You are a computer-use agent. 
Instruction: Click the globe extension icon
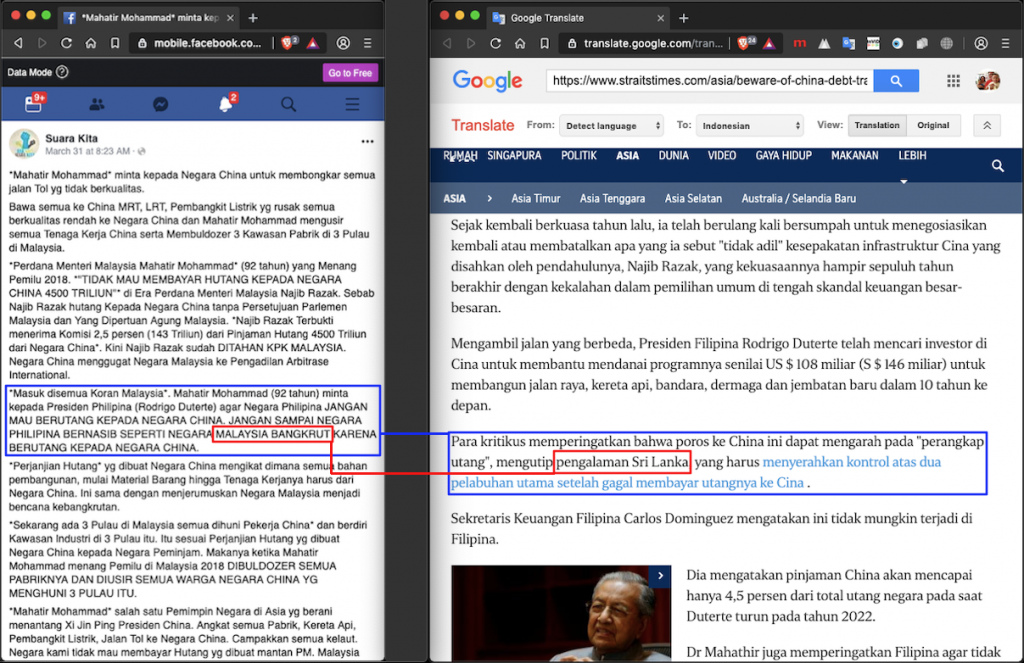point(946,43)
